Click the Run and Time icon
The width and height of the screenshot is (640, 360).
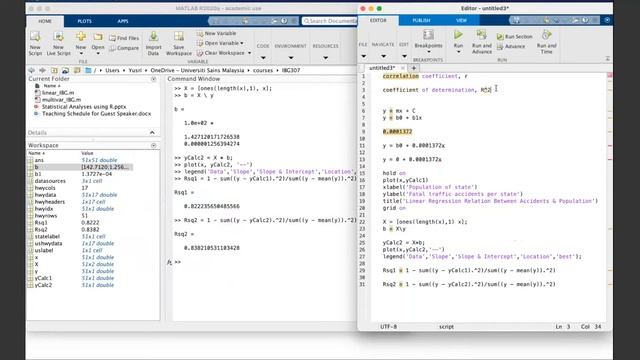547,35
